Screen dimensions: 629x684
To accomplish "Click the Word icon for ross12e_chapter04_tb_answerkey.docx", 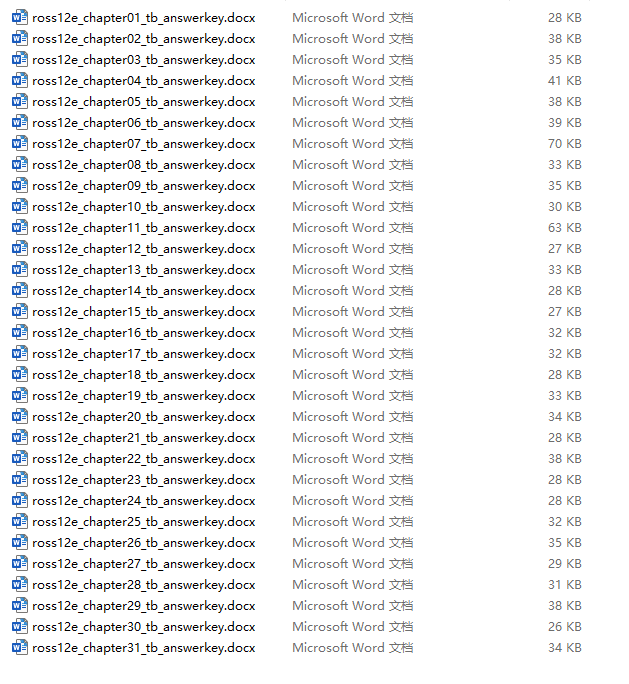I will [20, 81].
